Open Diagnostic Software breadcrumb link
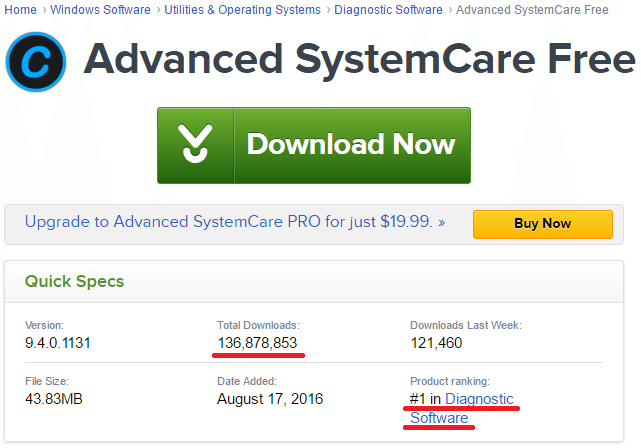 pyautogui.click(x=388, y=9)
